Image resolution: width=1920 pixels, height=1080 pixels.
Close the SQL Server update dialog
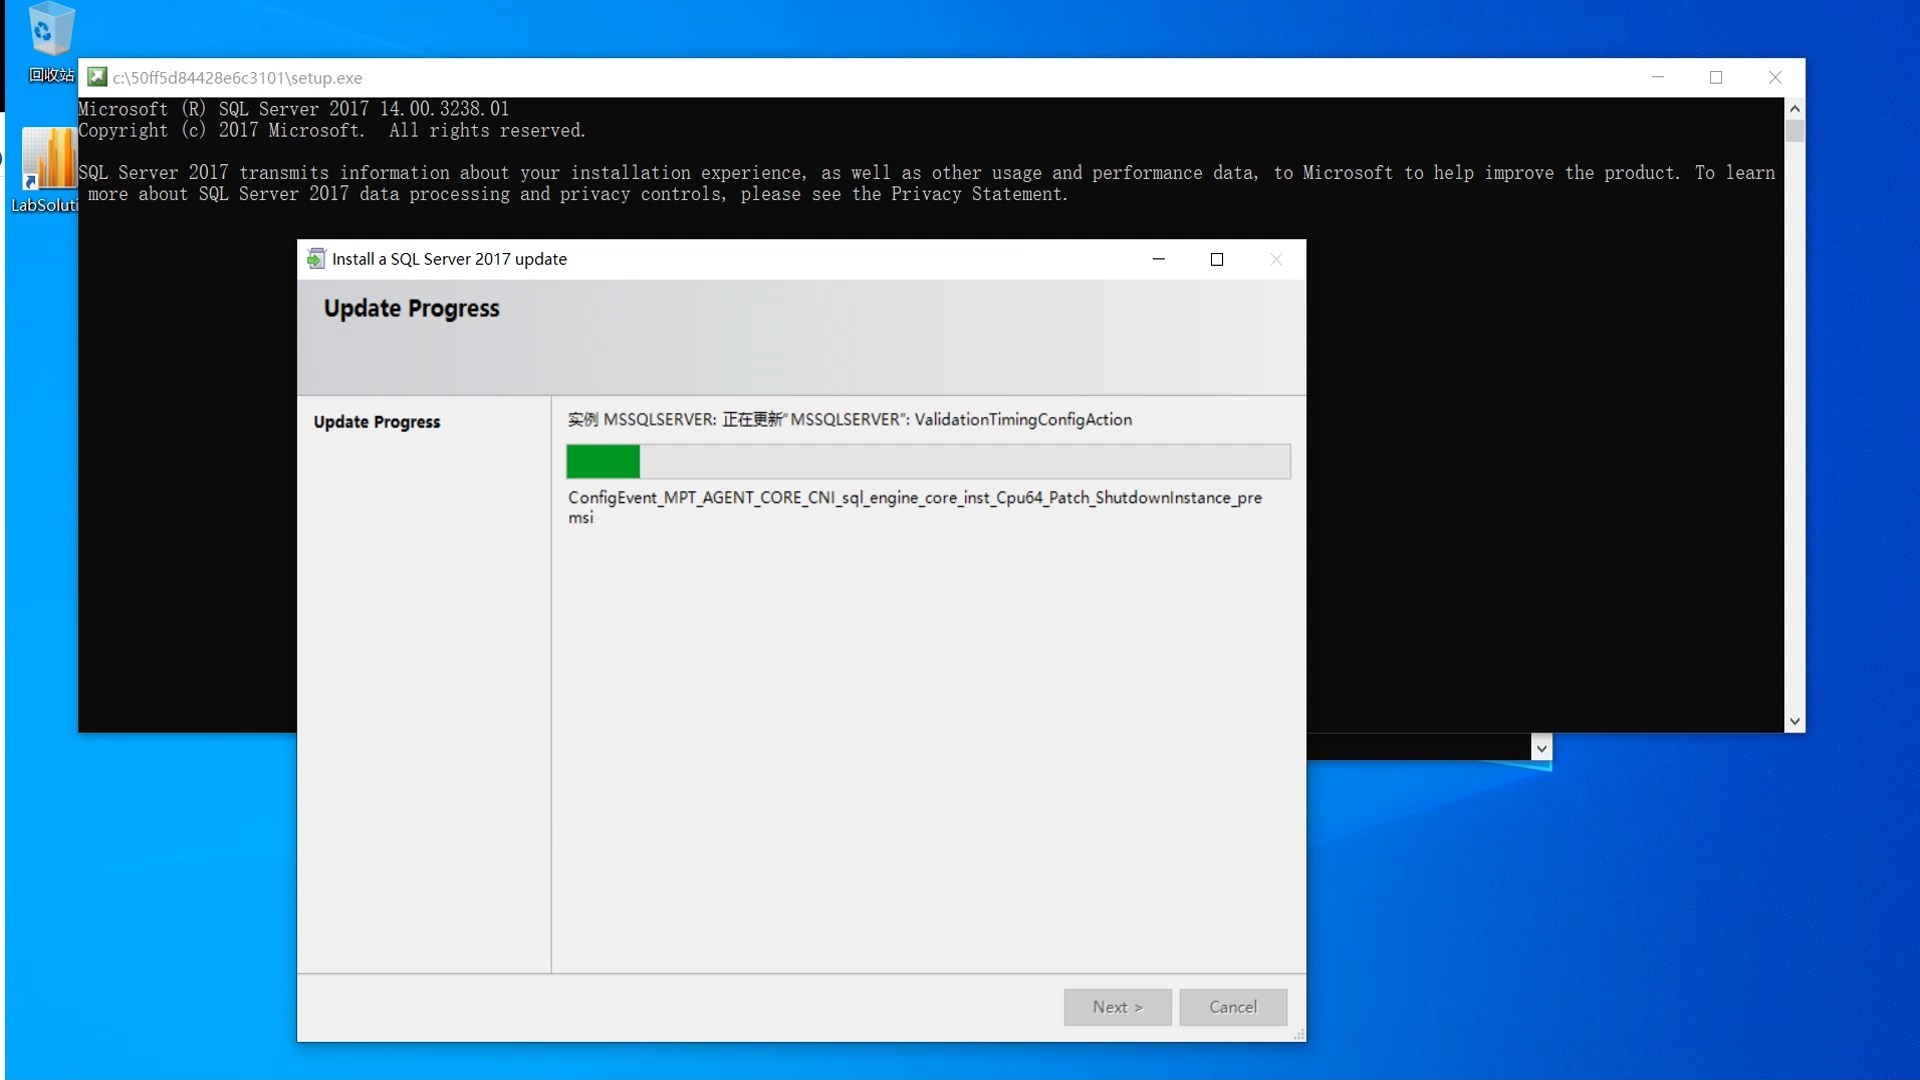(1276, 259)
